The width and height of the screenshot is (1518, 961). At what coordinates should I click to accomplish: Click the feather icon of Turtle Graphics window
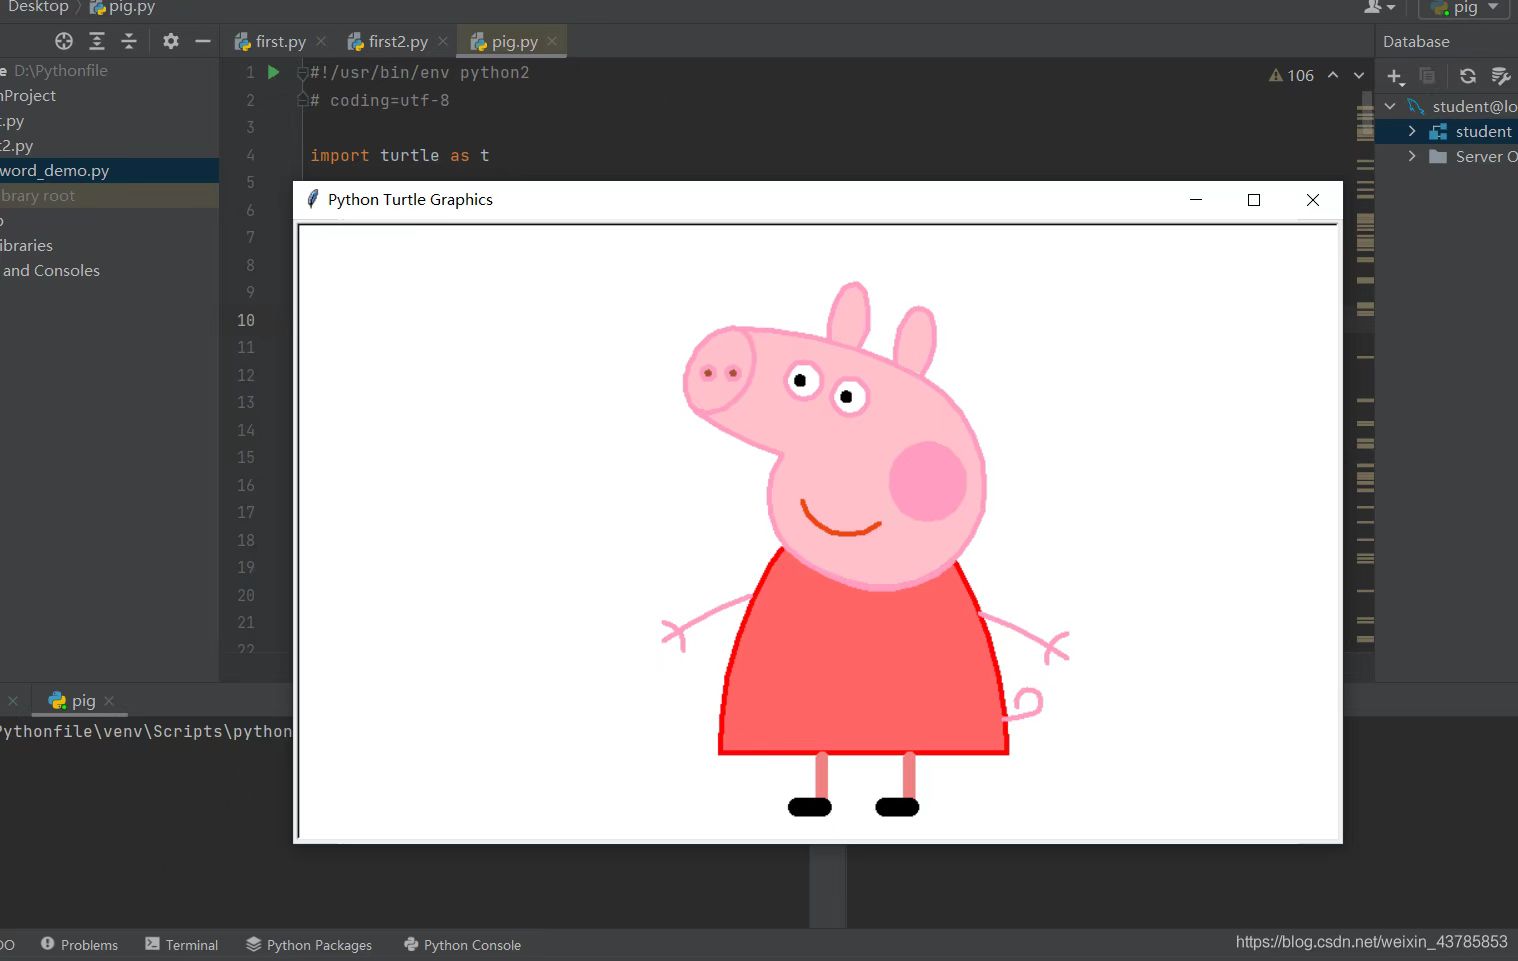pyautogui.click(x=313, y=199)
